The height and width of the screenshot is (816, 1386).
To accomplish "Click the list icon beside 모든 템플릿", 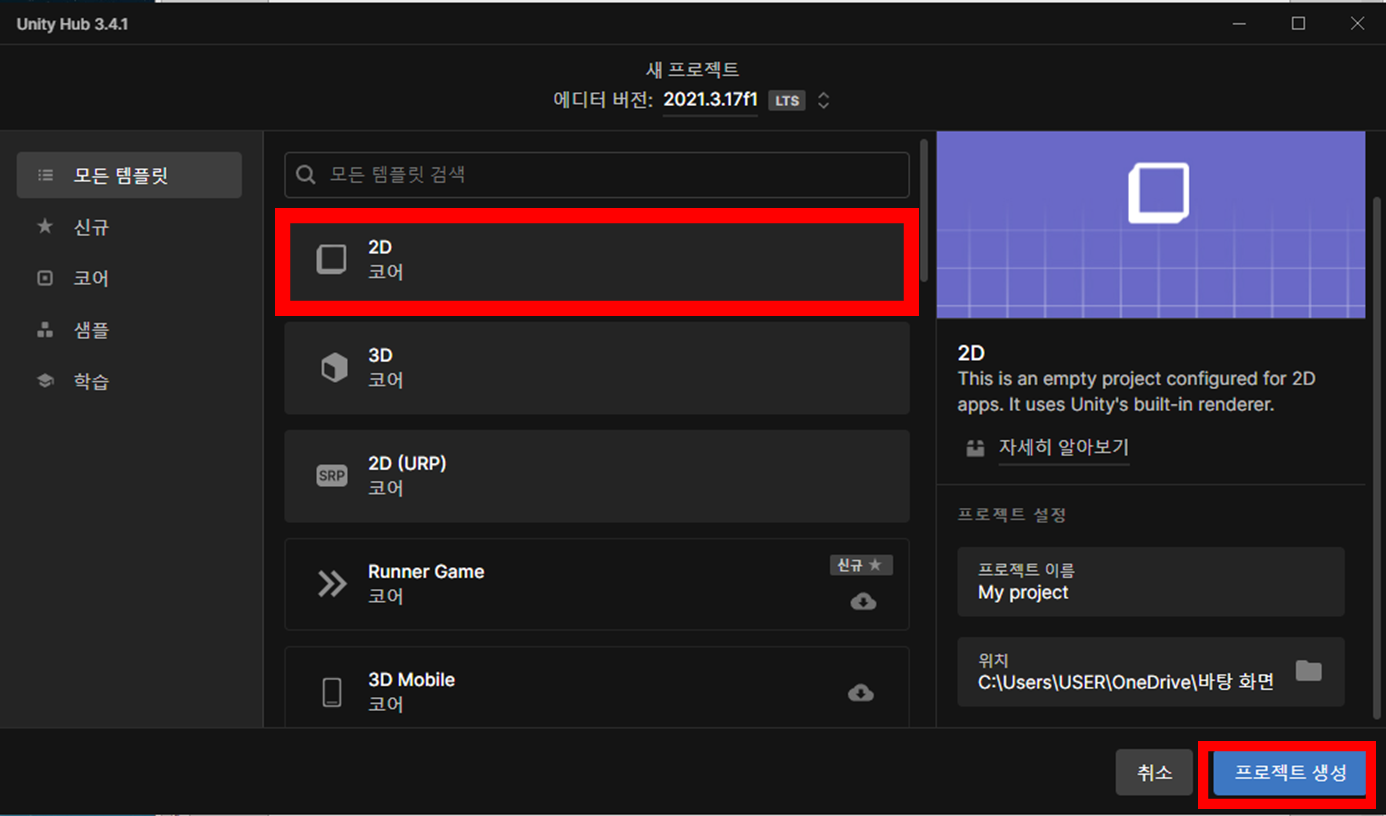I will [45, 175].
